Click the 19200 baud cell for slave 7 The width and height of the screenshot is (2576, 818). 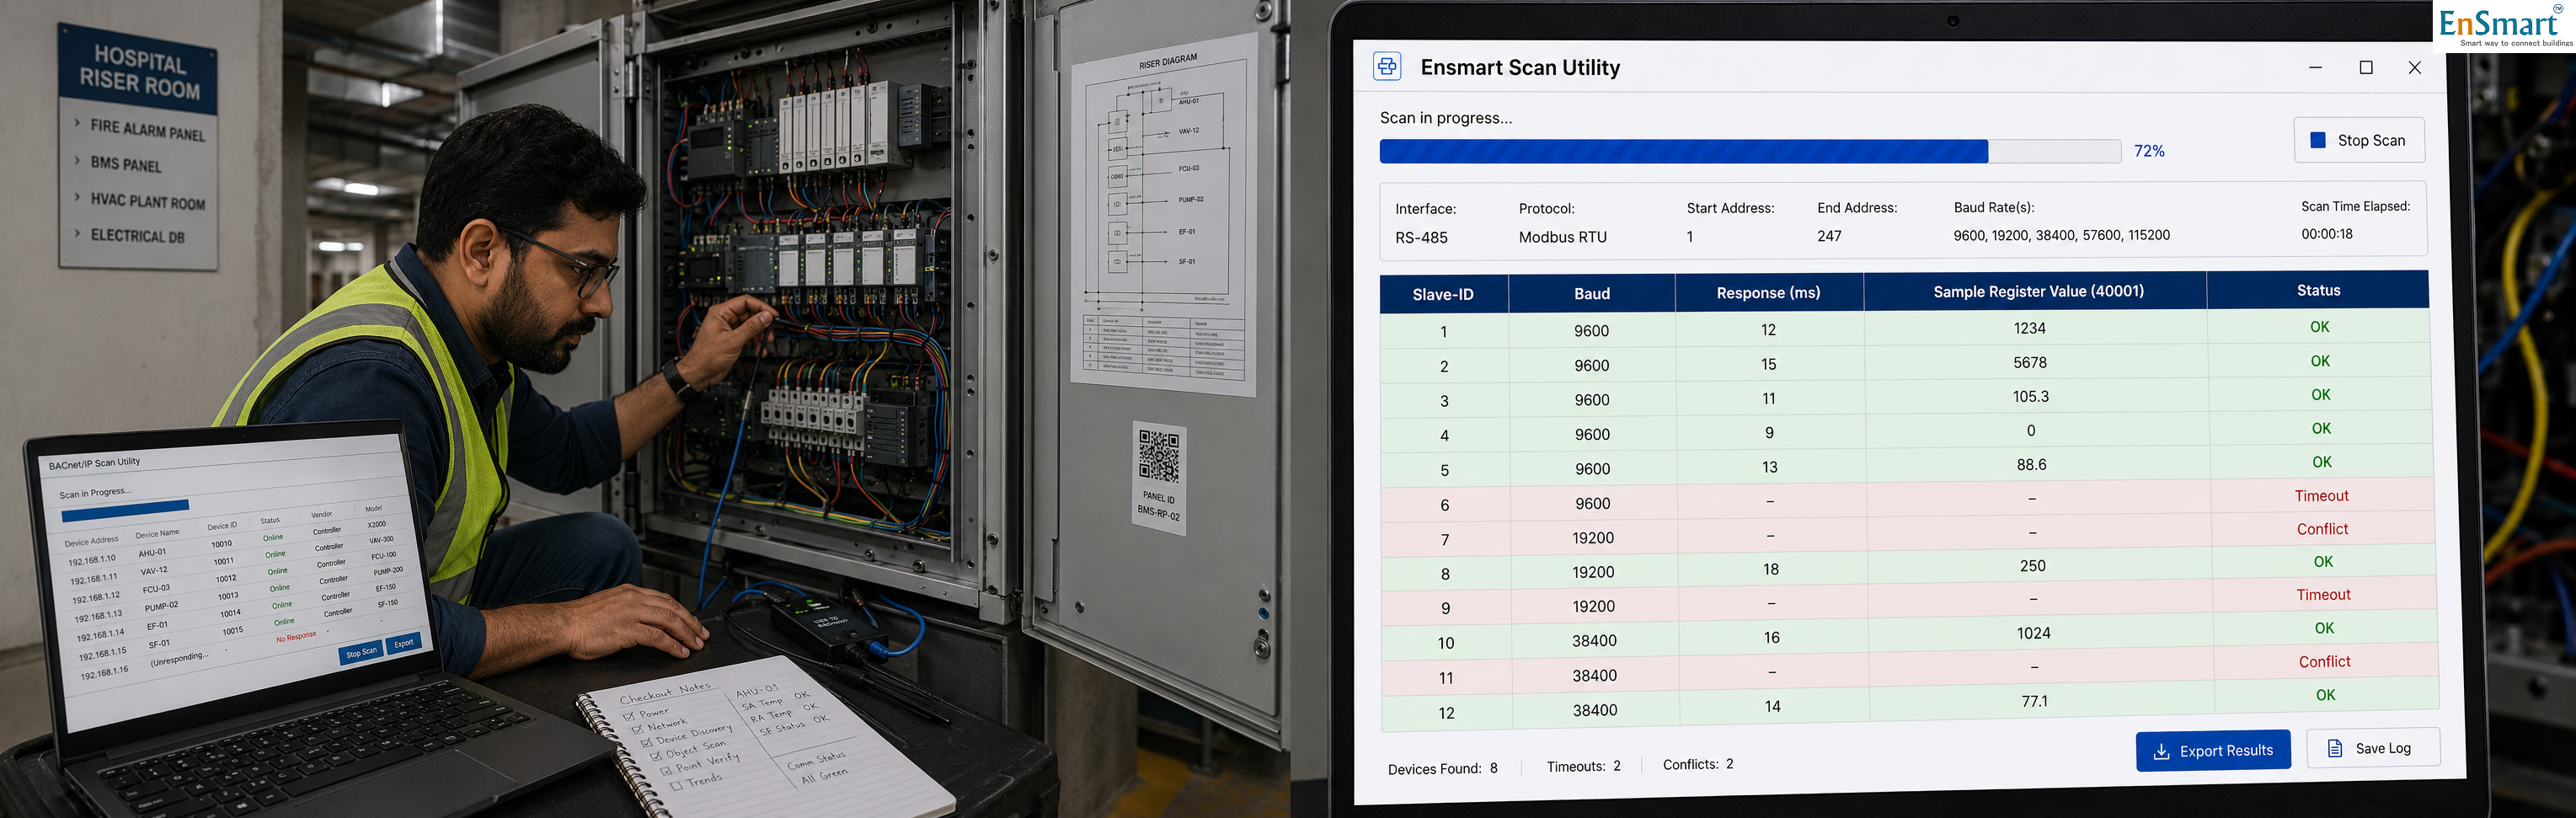click(1593, 537)
